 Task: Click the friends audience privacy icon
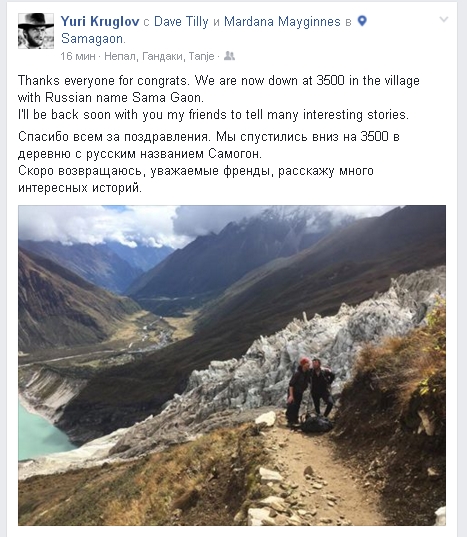click(229, 56)
